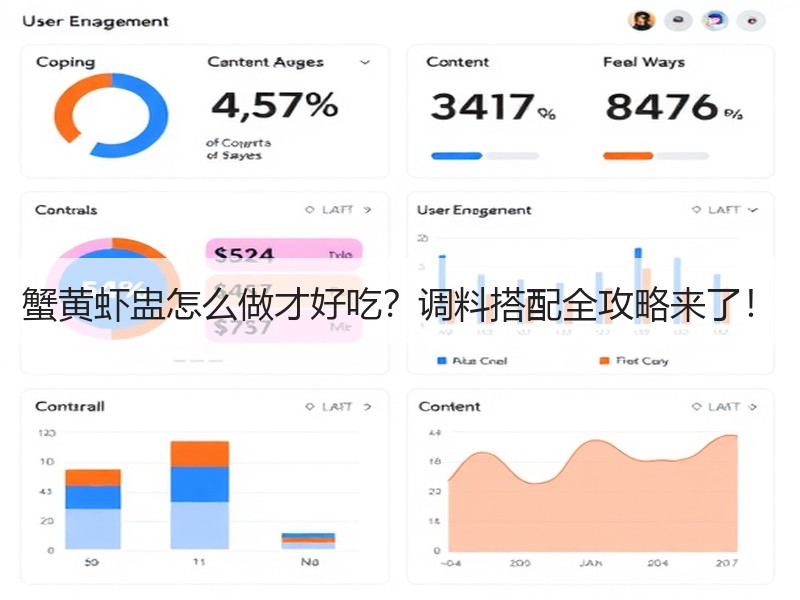800x600 pixels.
Task: Click the pink $524 tile
Action: click(284, 254)
